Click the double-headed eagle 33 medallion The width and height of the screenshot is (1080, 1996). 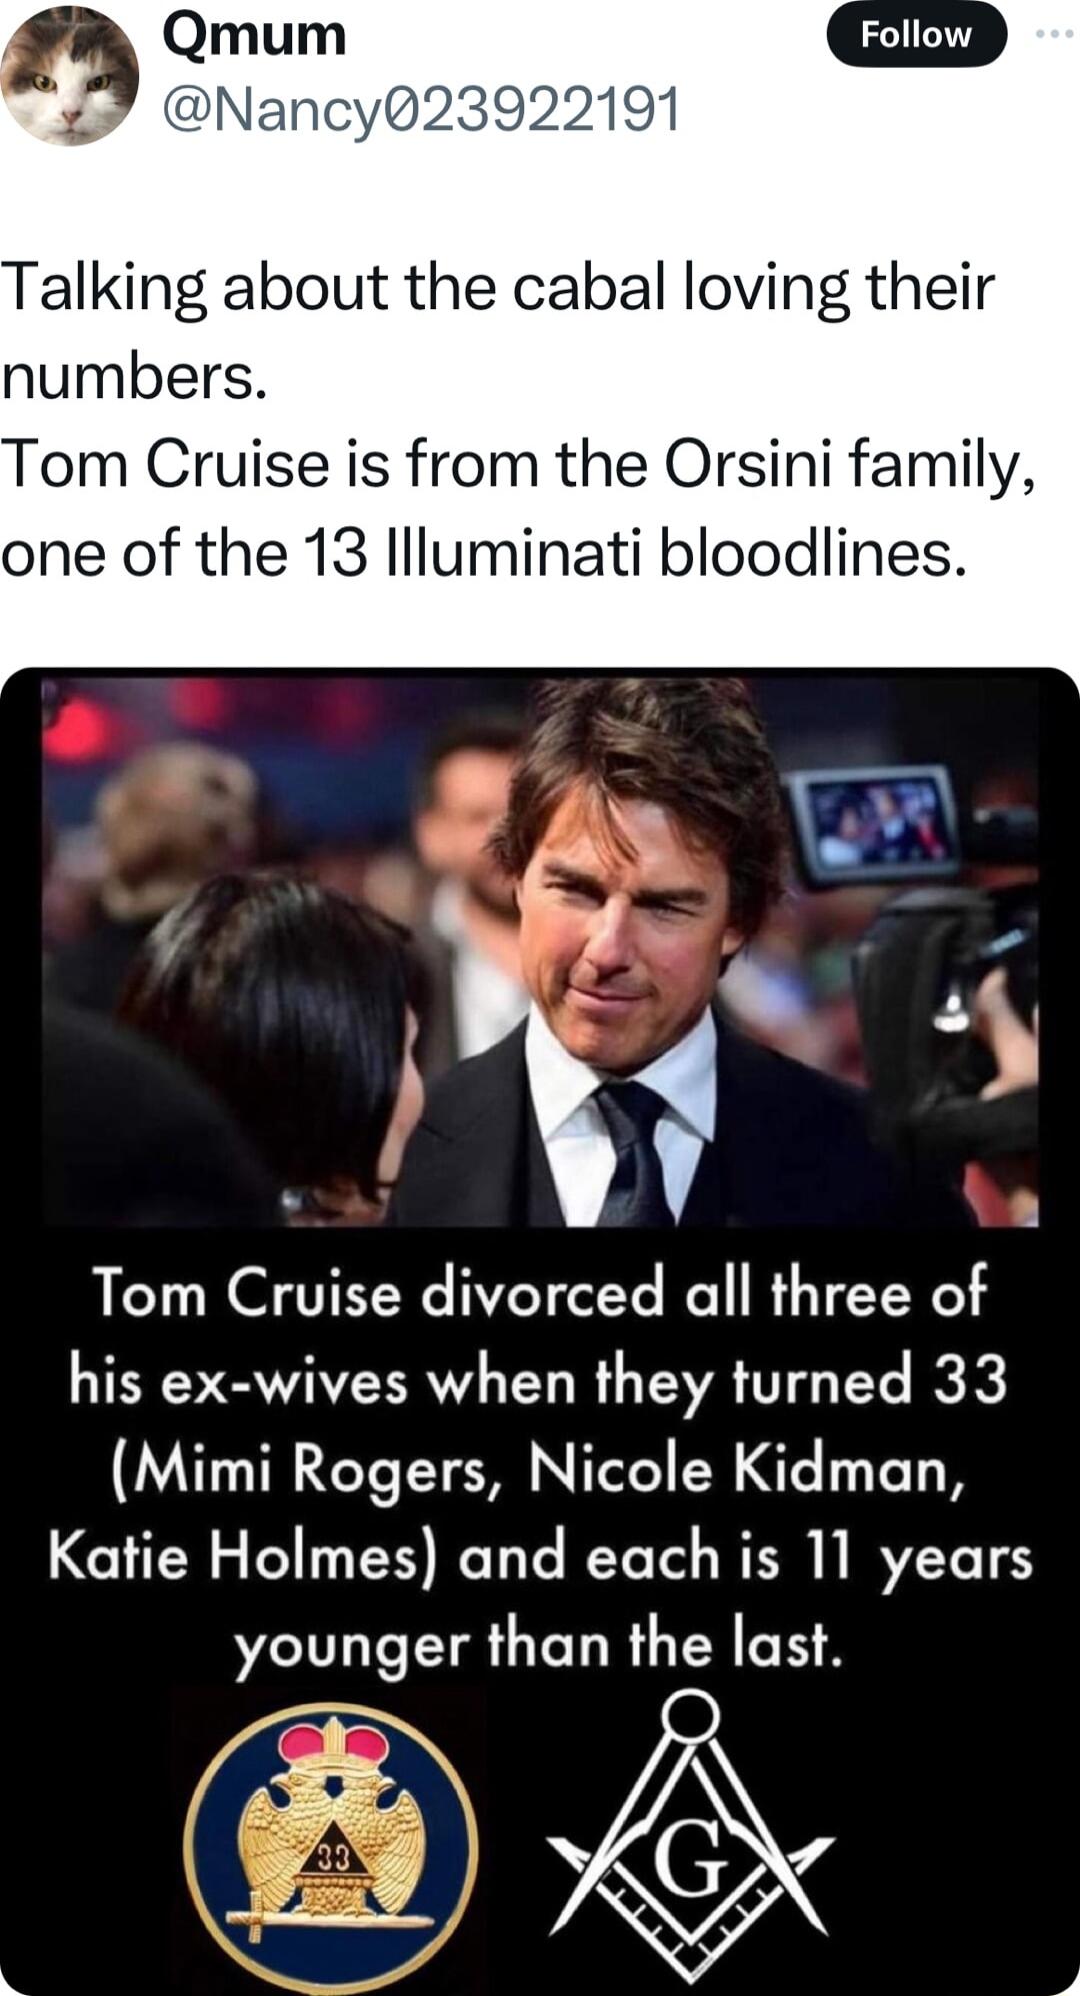330,1830
